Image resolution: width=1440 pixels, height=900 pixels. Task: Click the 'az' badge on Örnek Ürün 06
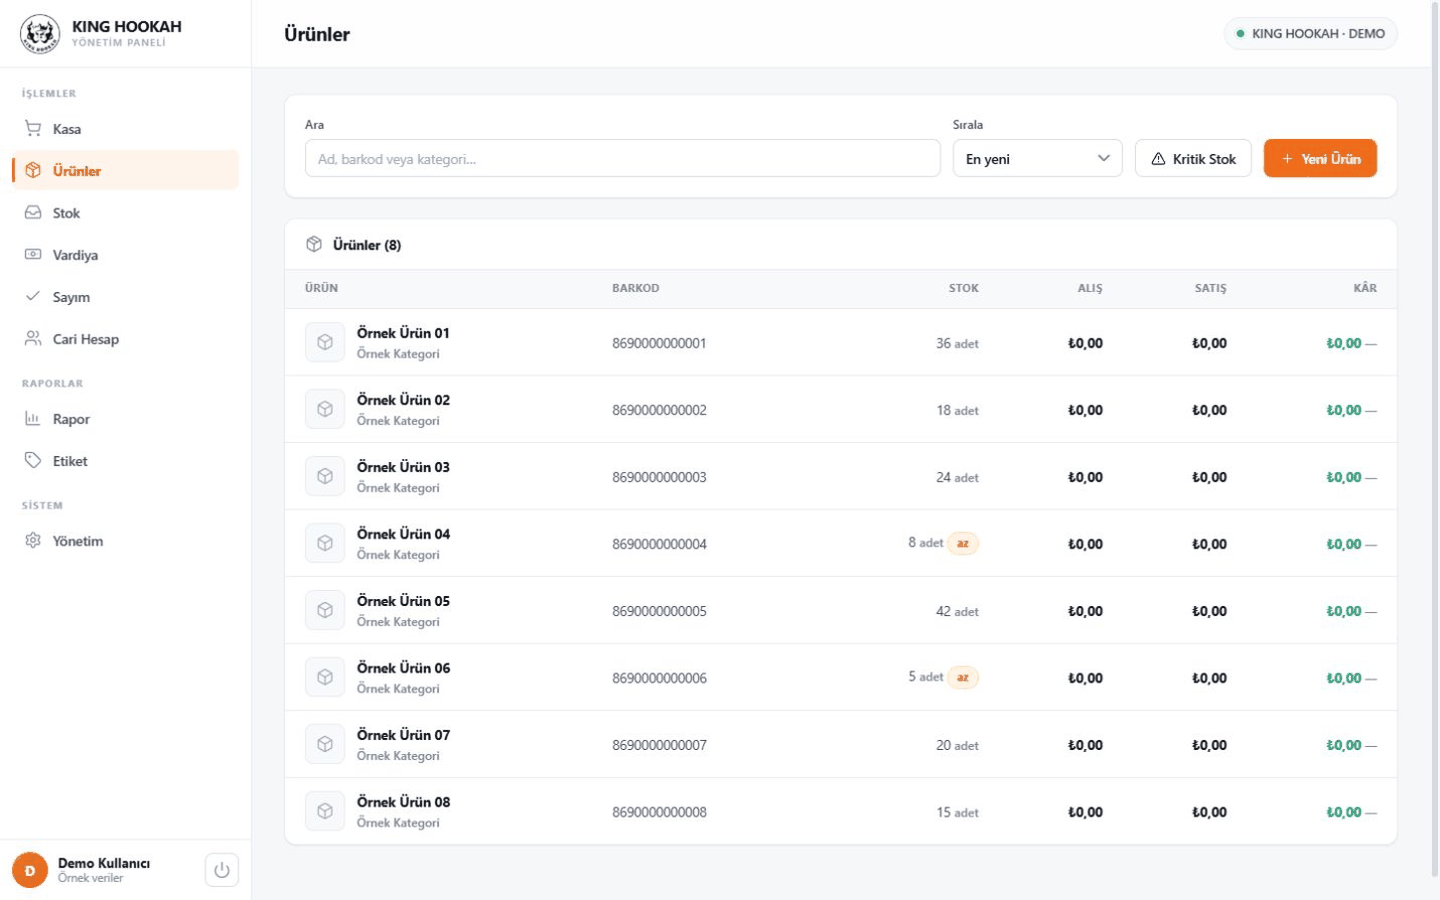(x=963, y=678)
